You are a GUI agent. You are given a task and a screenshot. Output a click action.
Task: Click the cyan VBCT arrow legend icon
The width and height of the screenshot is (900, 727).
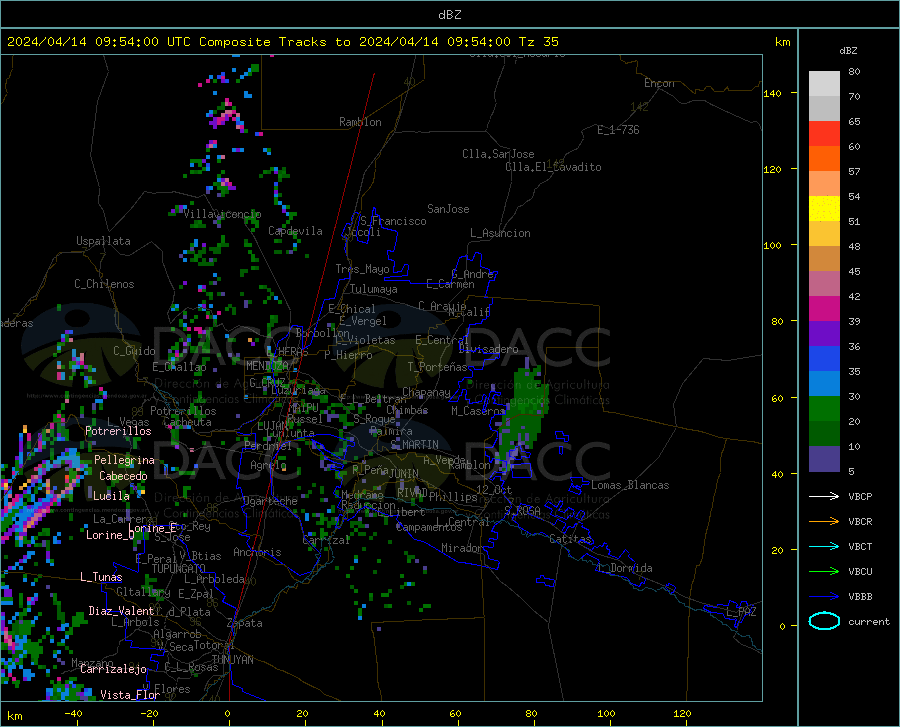[x=824, y=546]
